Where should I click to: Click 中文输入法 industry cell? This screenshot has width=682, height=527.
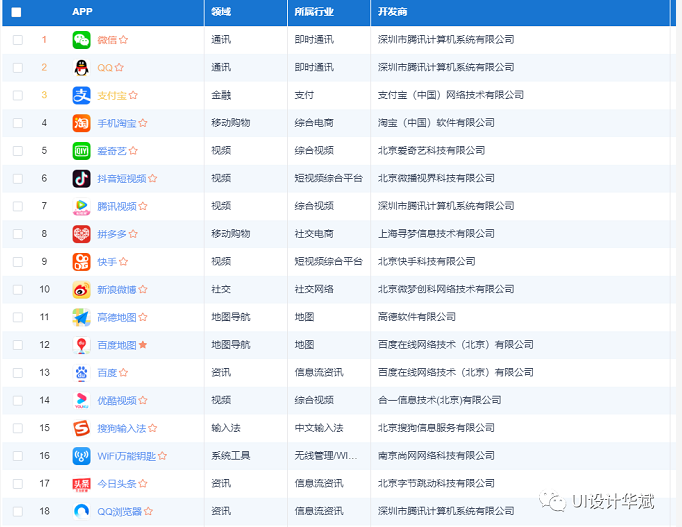pyautogui.click(x=319, y=428)
